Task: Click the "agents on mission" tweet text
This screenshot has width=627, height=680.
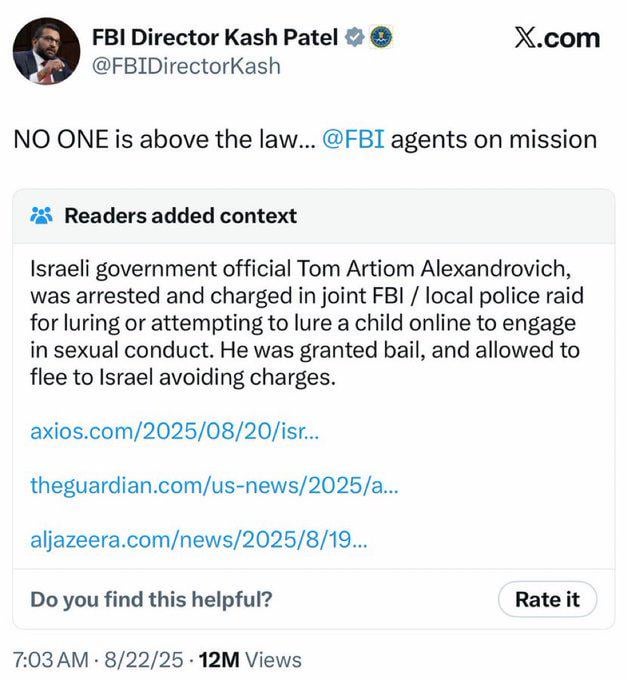Action: 494,140
